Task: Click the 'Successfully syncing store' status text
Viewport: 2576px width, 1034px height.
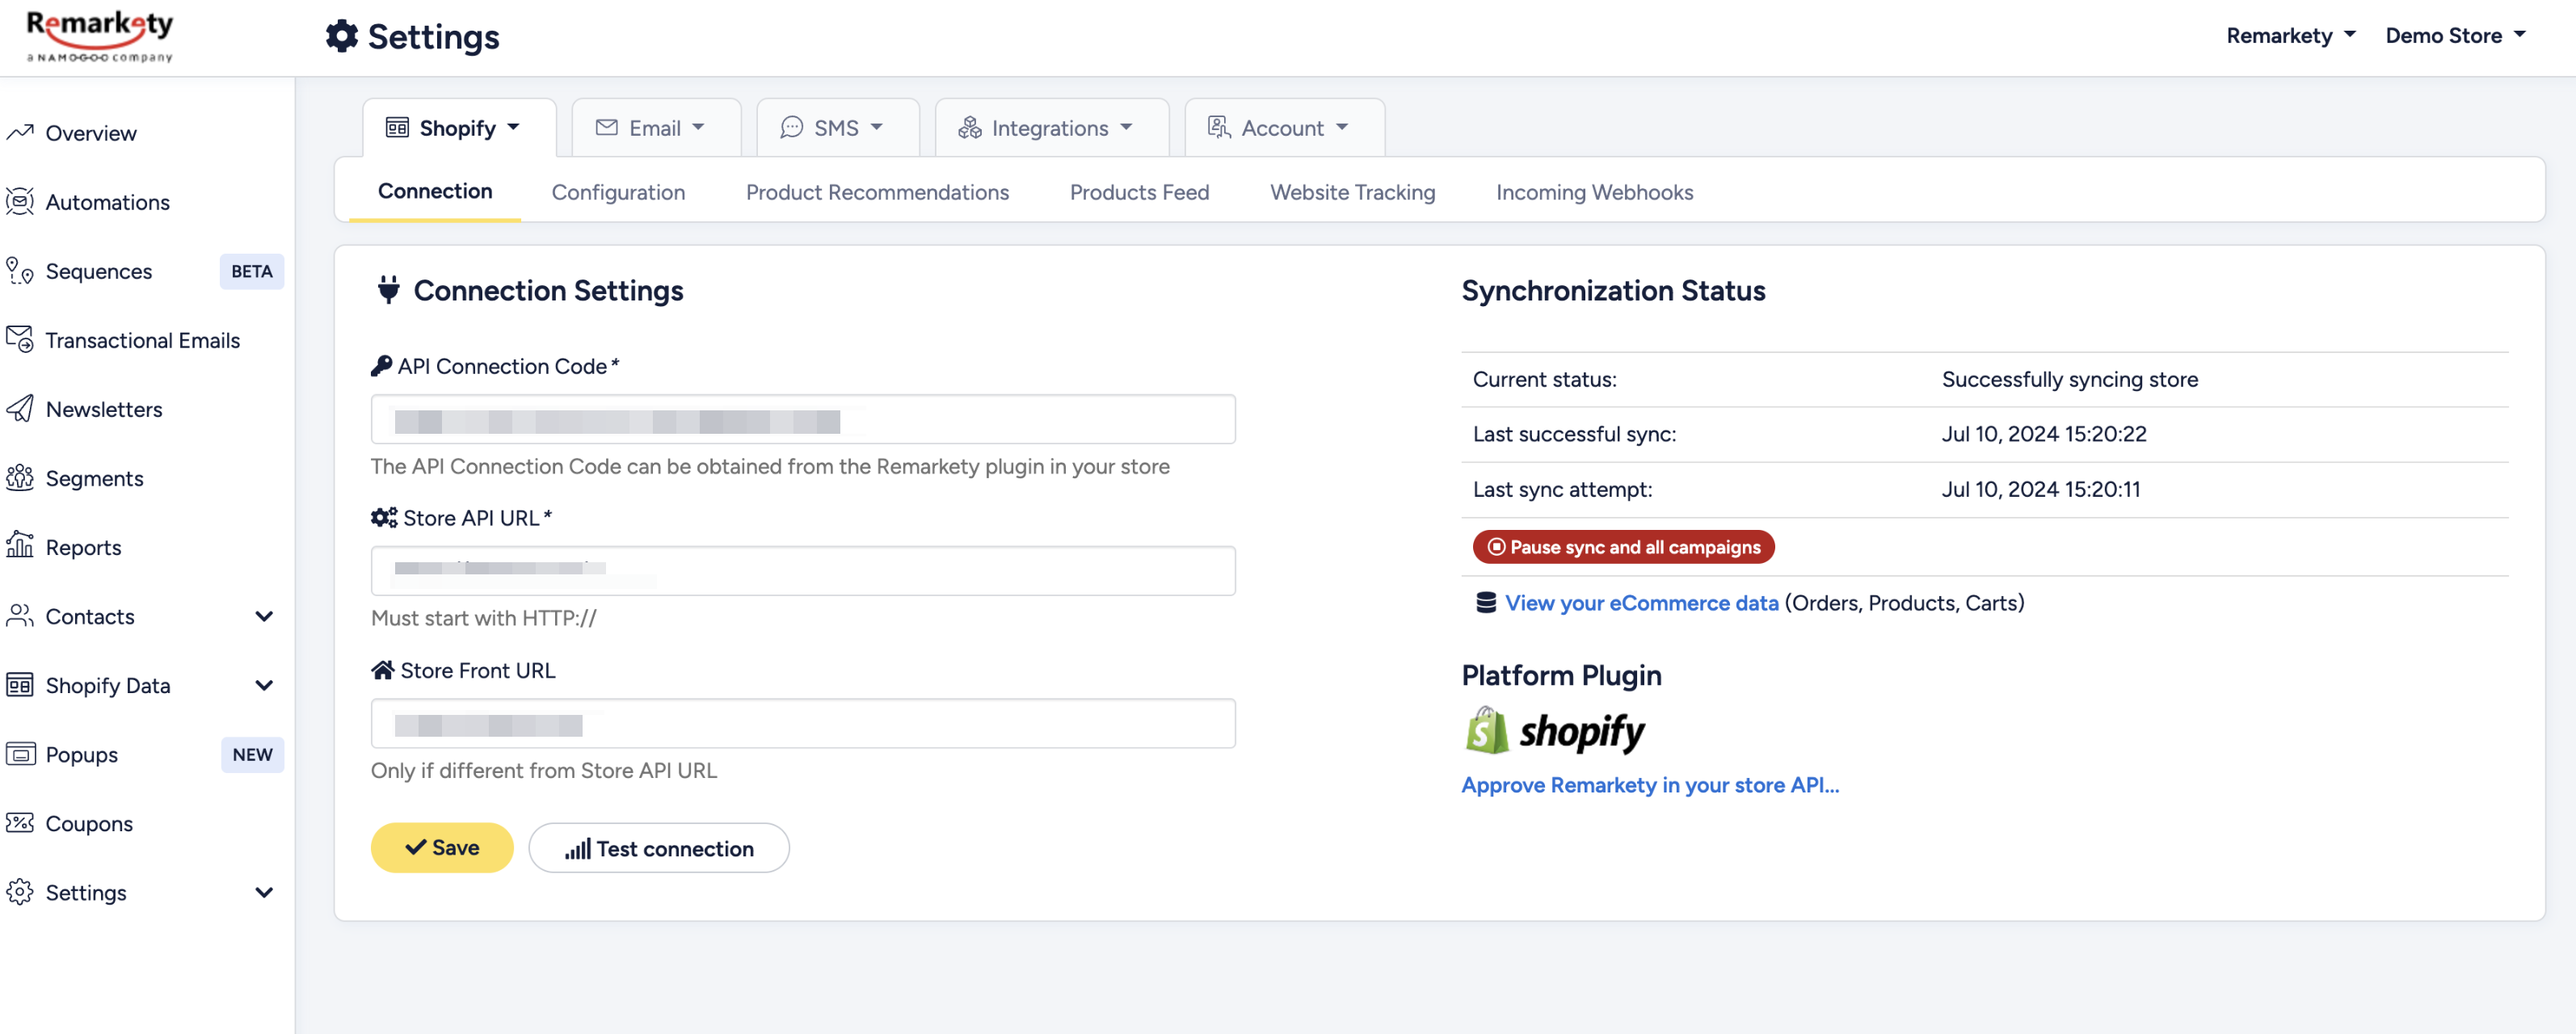Action: tap(2069, 378)
